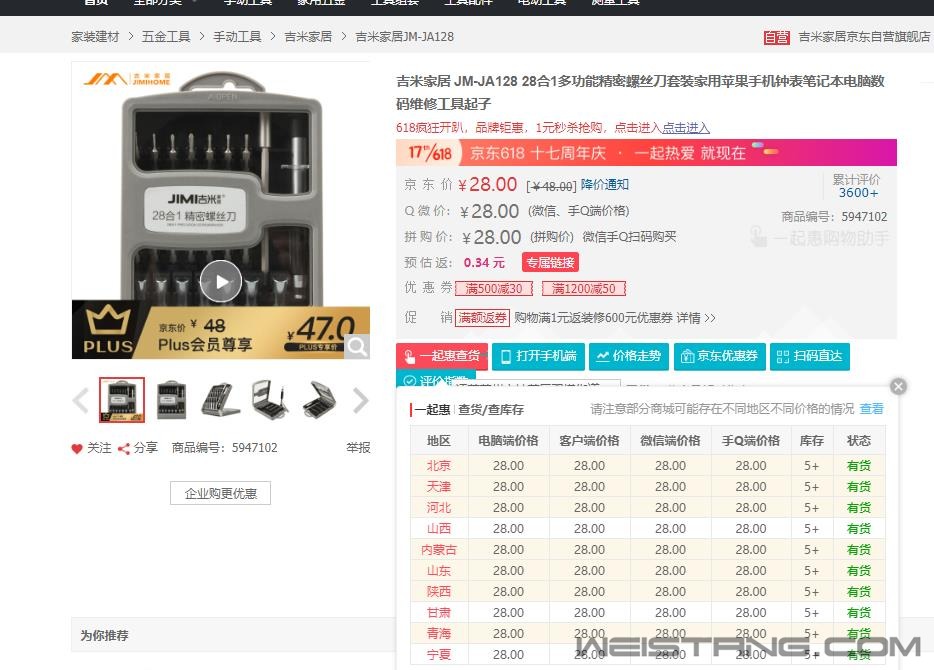This screenshot has height=670, width=934.
Task: Open the 吉米家居京东自营旗舰店 store link
Action: [x=864, y=37]
